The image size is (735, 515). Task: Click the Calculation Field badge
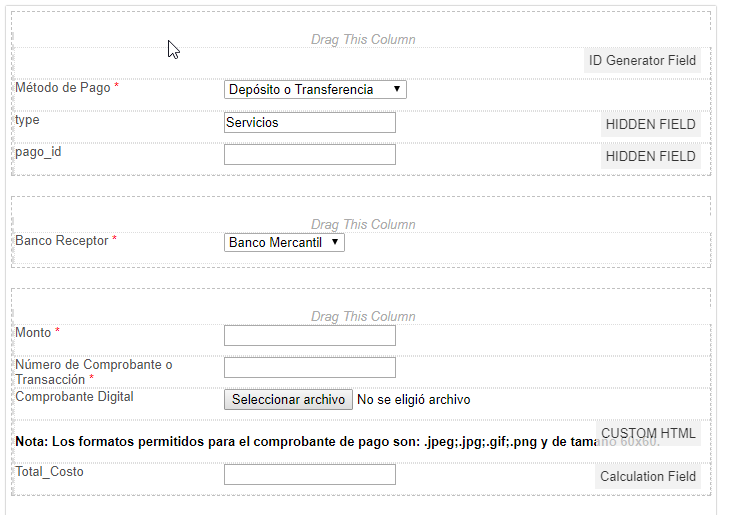647,477
